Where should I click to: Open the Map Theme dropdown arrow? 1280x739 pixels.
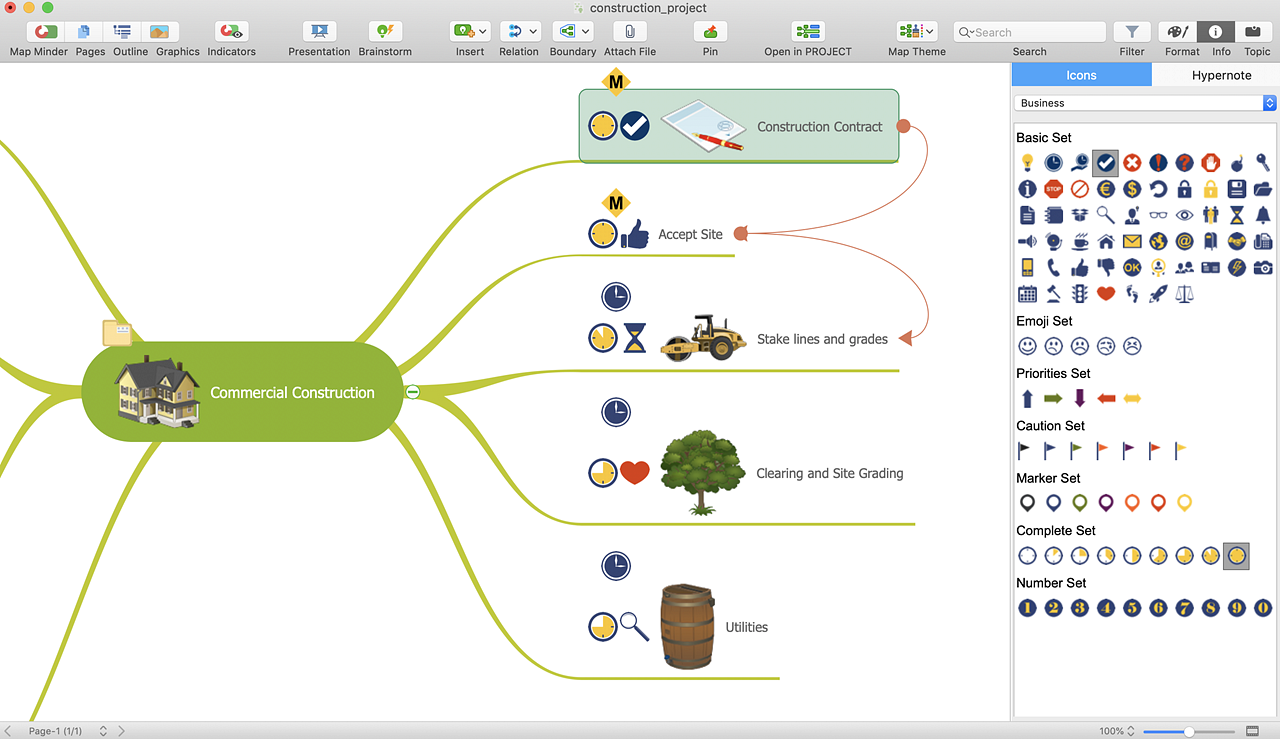click(930, 32)
